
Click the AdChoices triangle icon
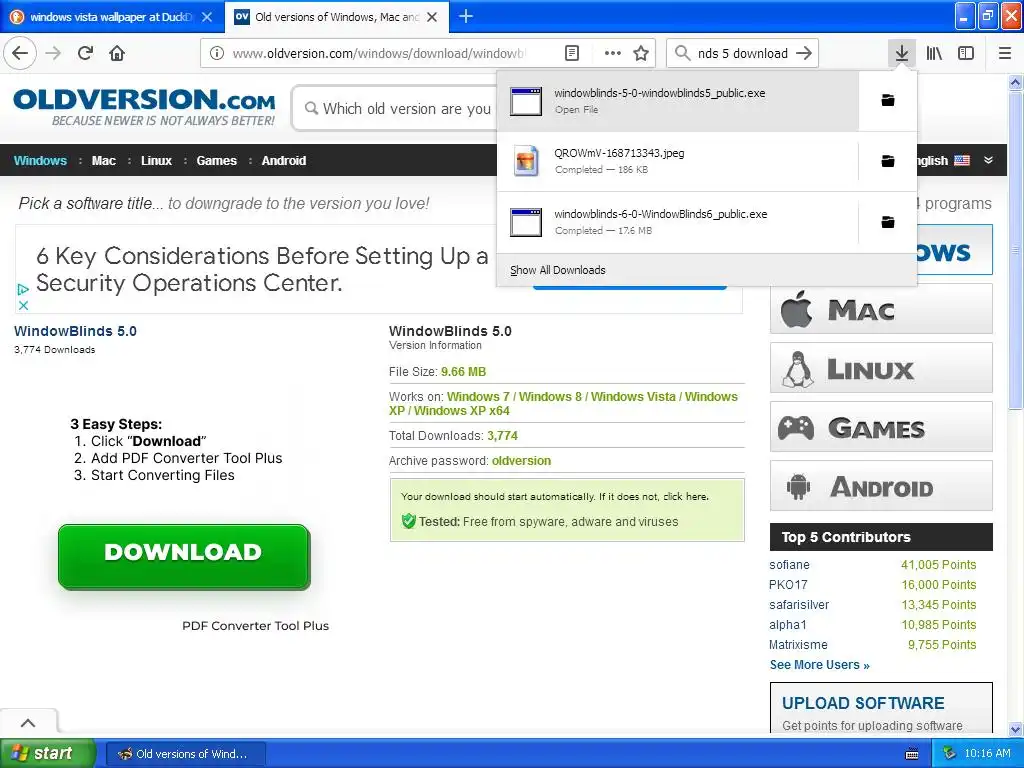[x=23, y=289]
